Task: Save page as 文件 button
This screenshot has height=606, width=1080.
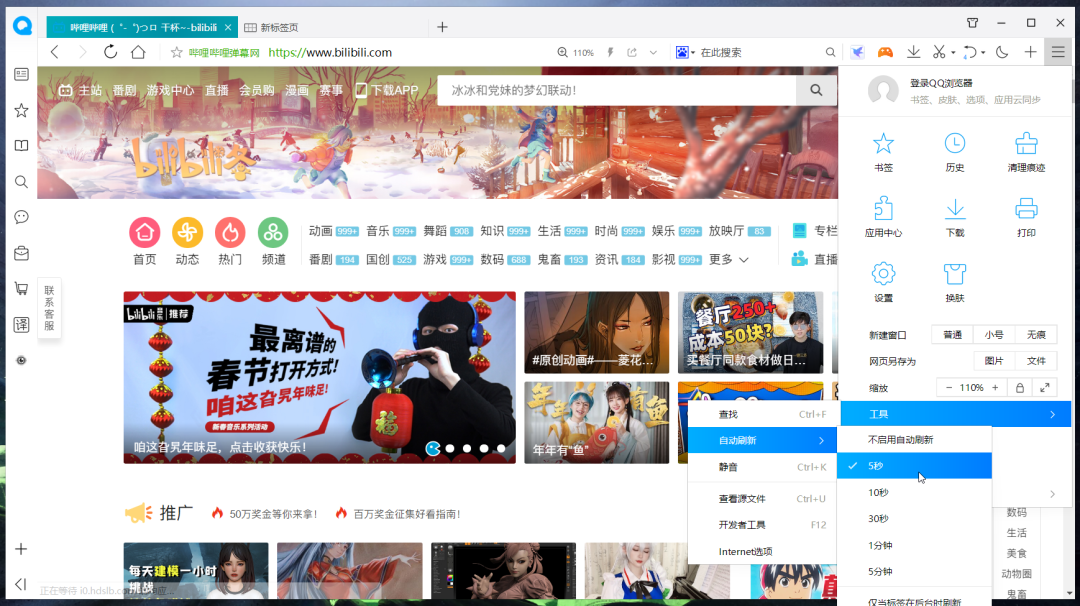Action: pyautogui.click(x=1036, y=361)
